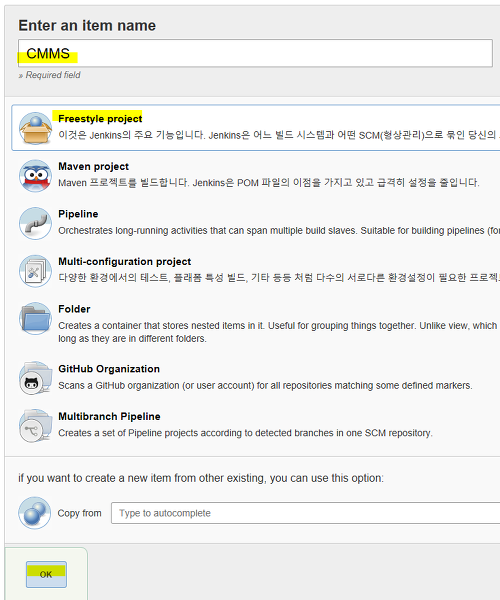
Task: Select the GitHub Organization title
Action: [x=109, y=368]
